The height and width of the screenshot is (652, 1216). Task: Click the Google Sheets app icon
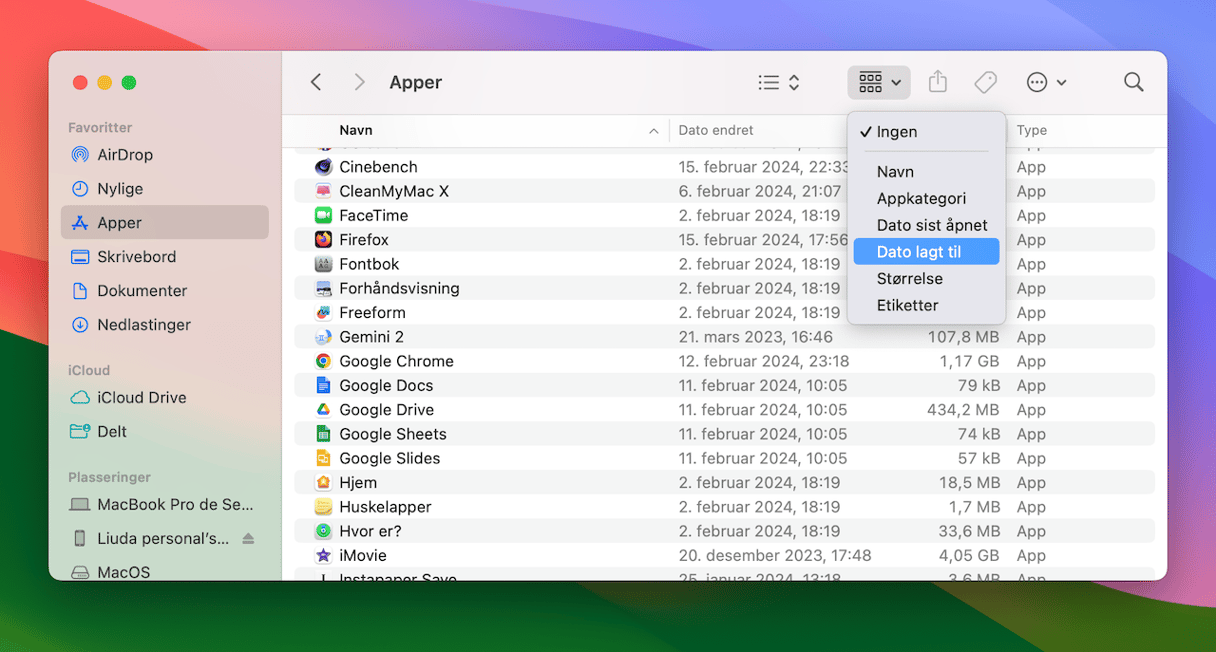[323, 434]
